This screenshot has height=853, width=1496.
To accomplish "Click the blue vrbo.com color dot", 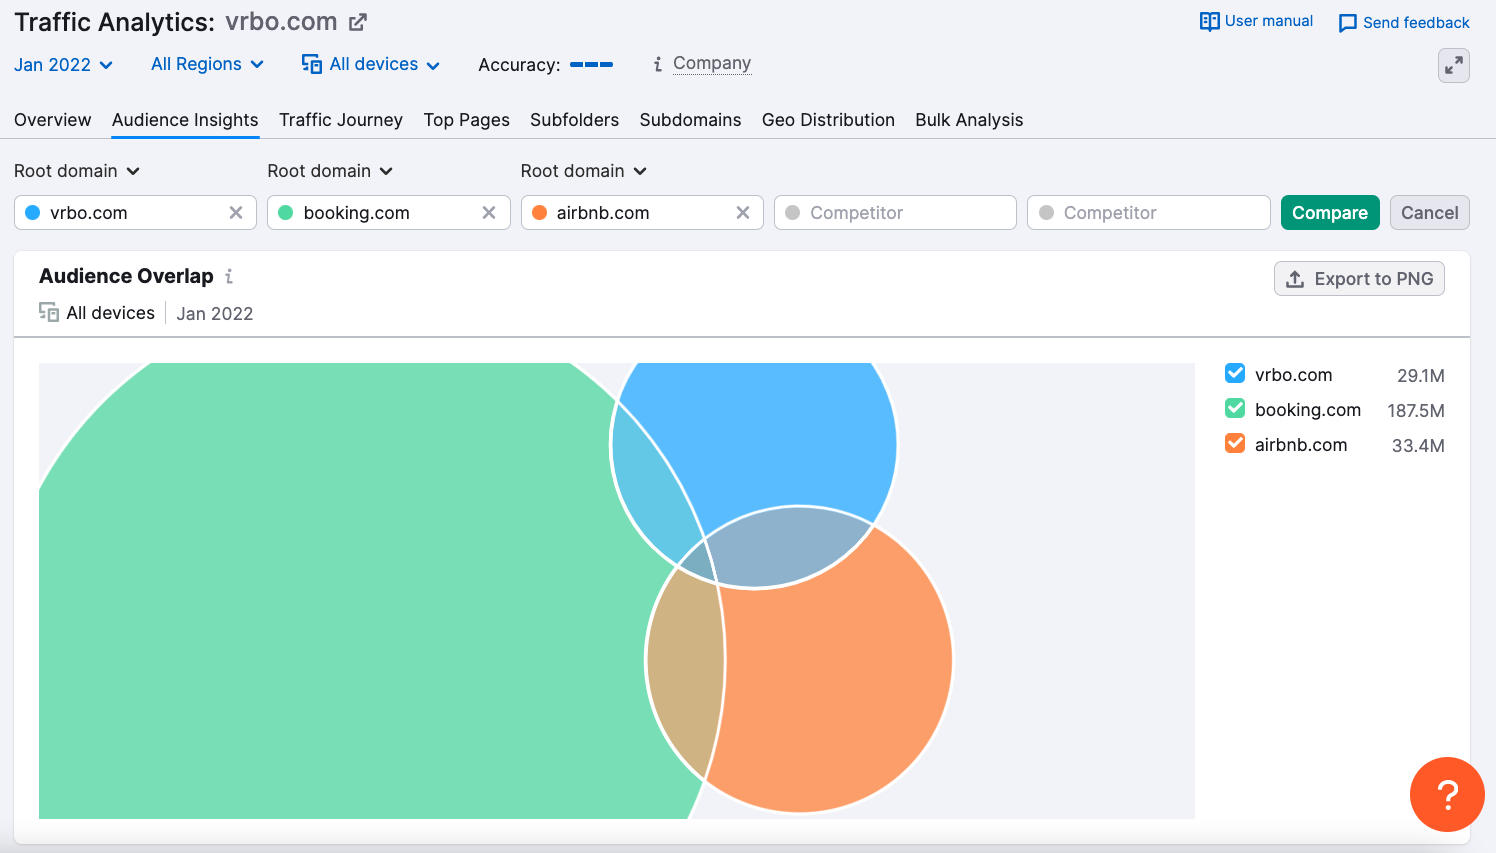I will [32, 213].
